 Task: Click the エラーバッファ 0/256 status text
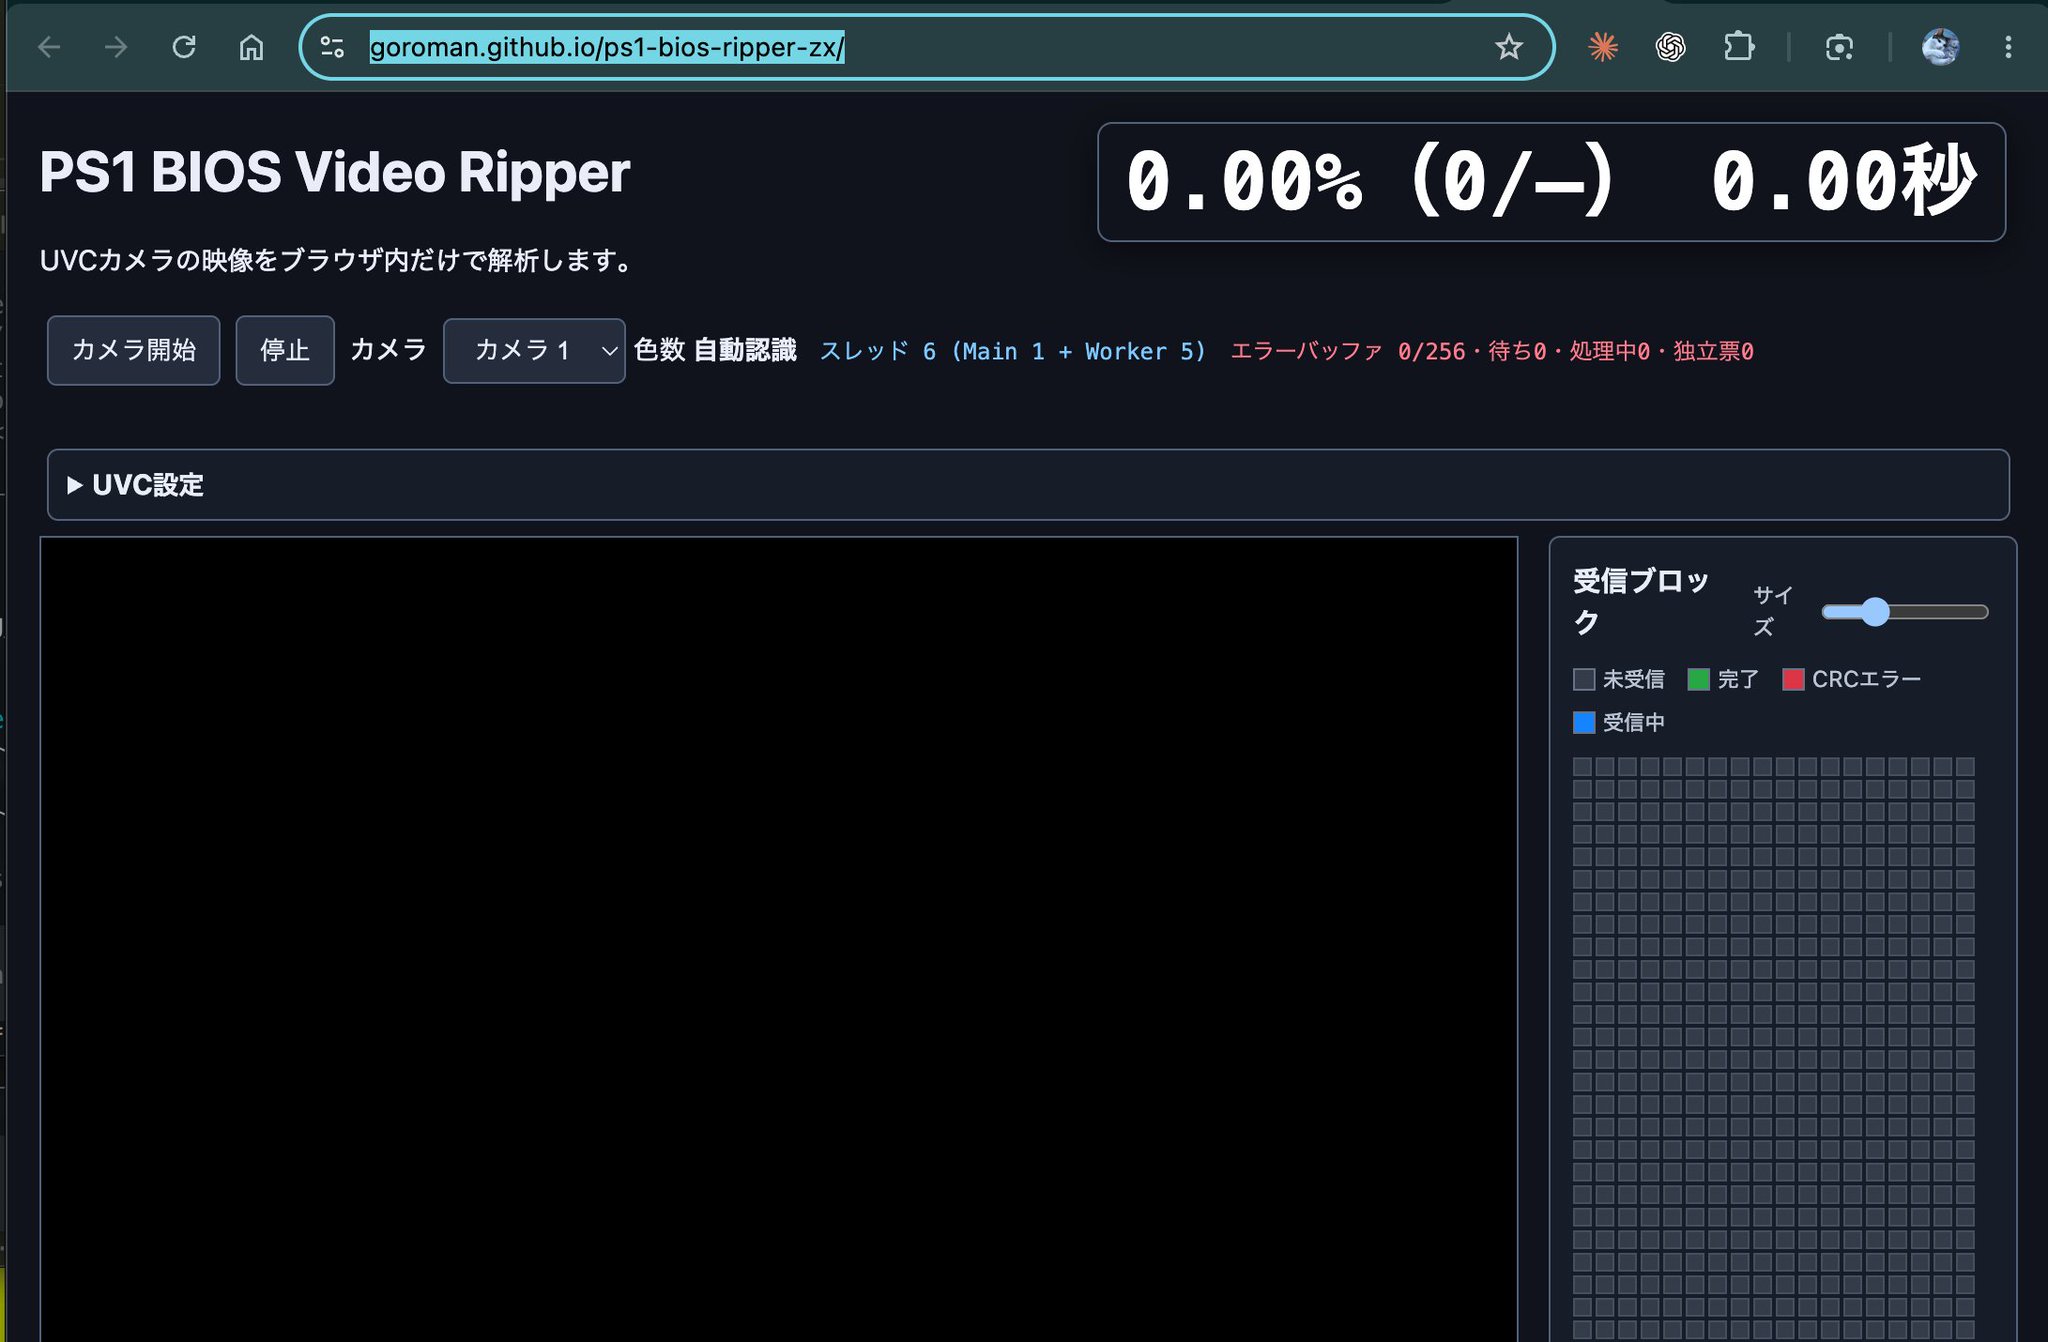pos(1492,351)
